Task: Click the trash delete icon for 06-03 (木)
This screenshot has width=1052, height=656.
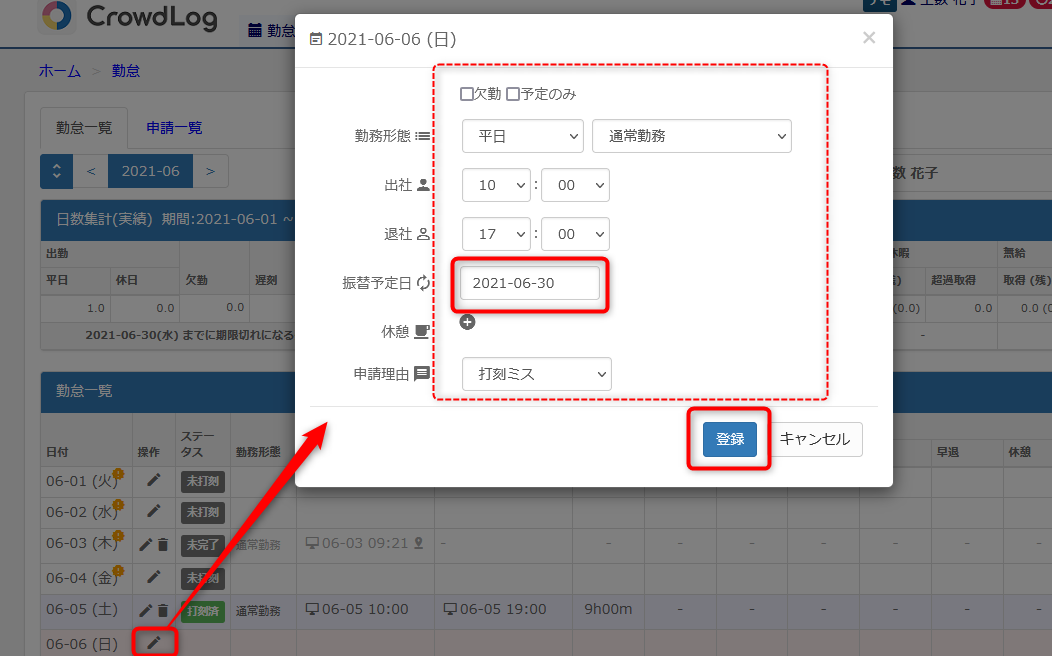Action: click(x=163, y=545)
